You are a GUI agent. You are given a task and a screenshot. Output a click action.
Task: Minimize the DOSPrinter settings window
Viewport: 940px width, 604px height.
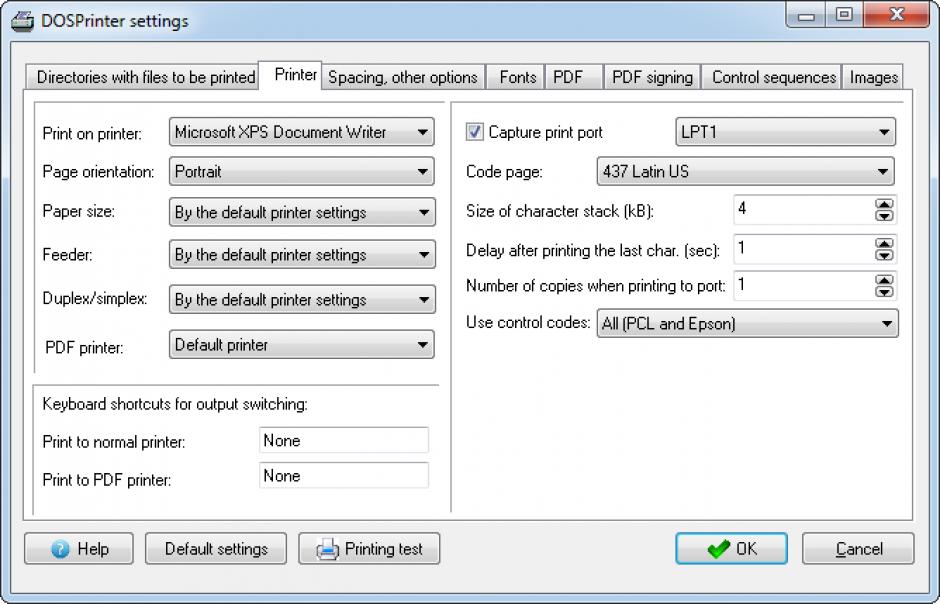coord(806,15)
